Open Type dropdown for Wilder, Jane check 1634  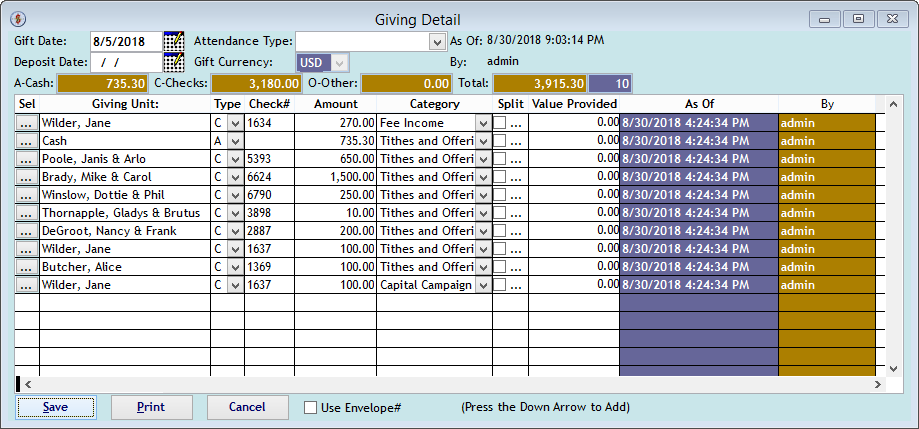tap(236, 124)
